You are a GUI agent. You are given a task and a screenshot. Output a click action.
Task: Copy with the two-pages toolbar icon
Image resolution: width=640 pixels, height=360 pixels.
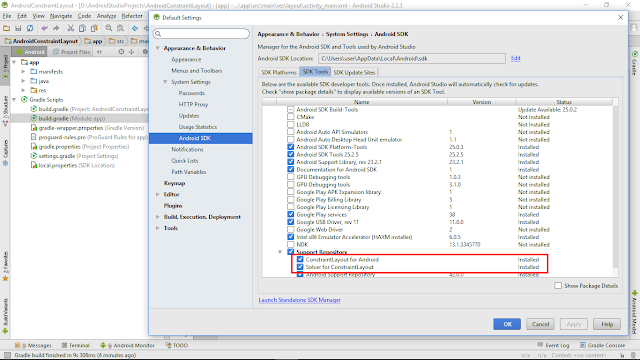click(82, 28)
